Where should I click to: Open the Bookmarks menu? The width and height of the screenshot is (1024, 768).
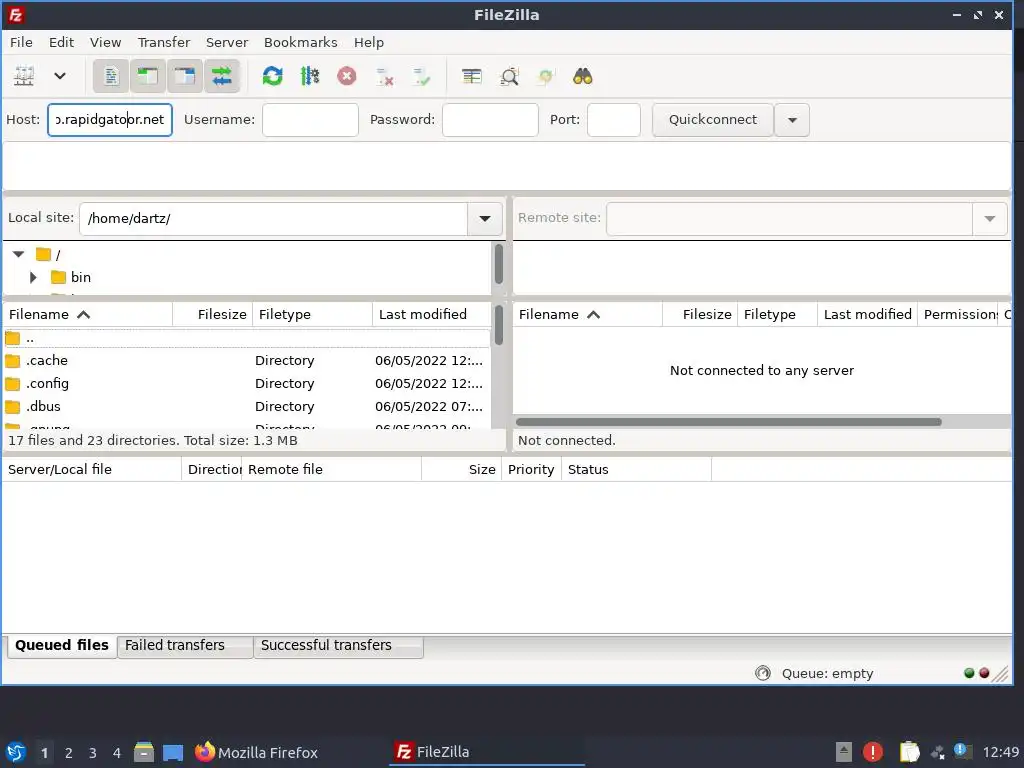click(300, 42)
